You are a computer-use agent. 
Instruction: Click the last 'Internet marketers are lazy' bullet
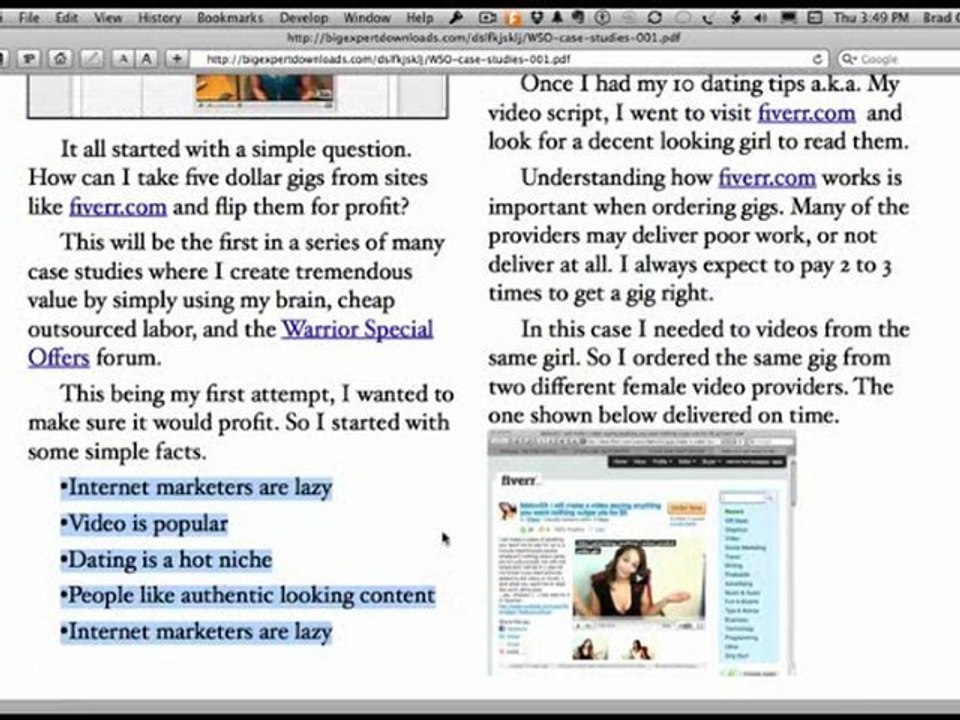196,631
